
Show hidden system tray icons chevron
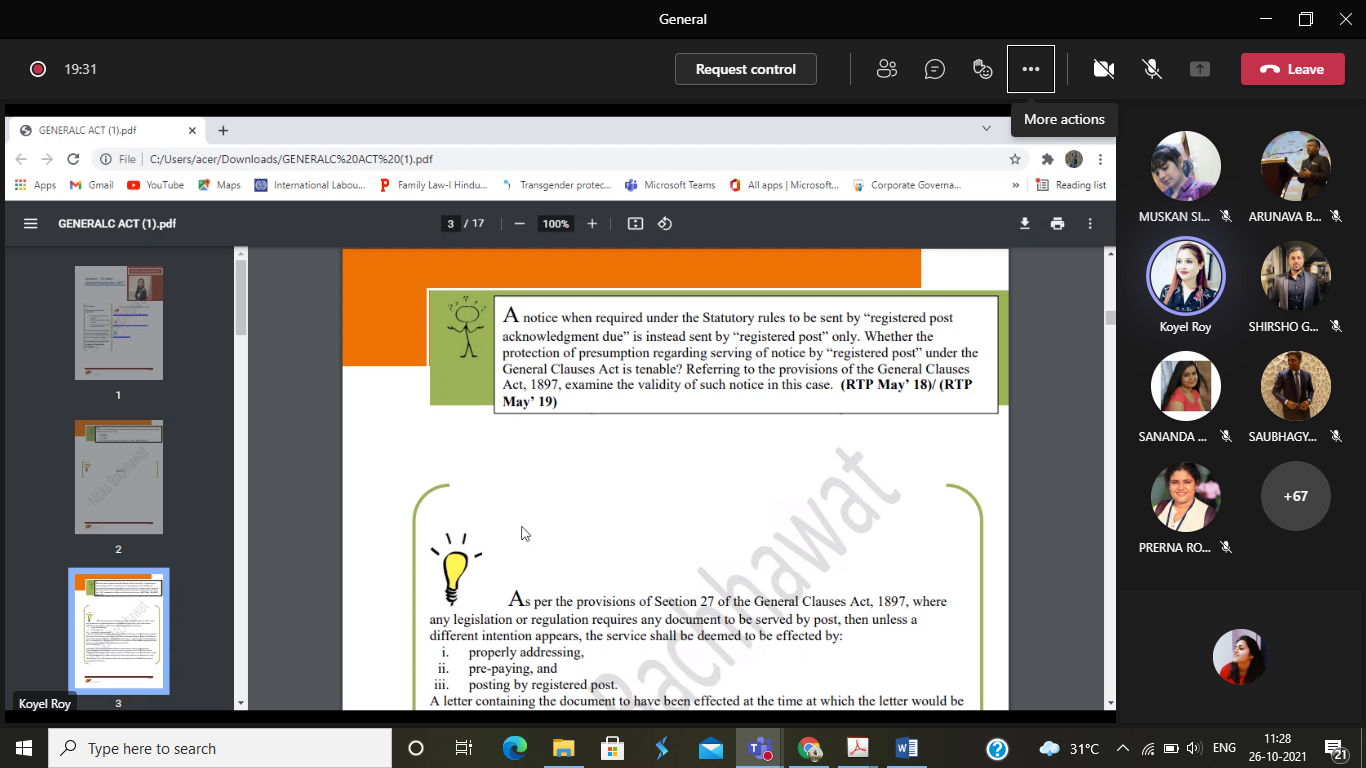tap(1122, 748)
